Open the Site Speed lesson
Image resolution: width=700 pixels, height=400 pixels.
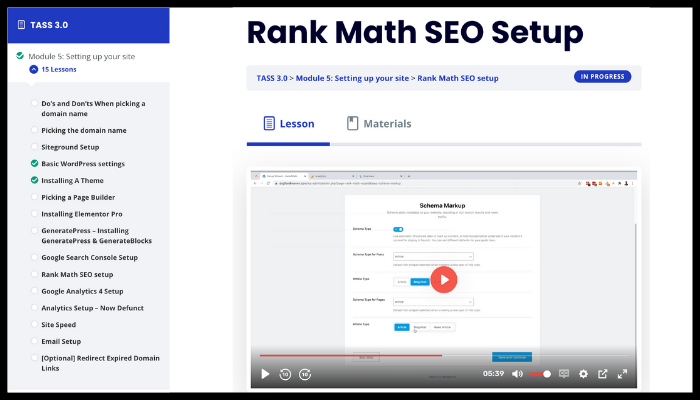click(58, 325)
